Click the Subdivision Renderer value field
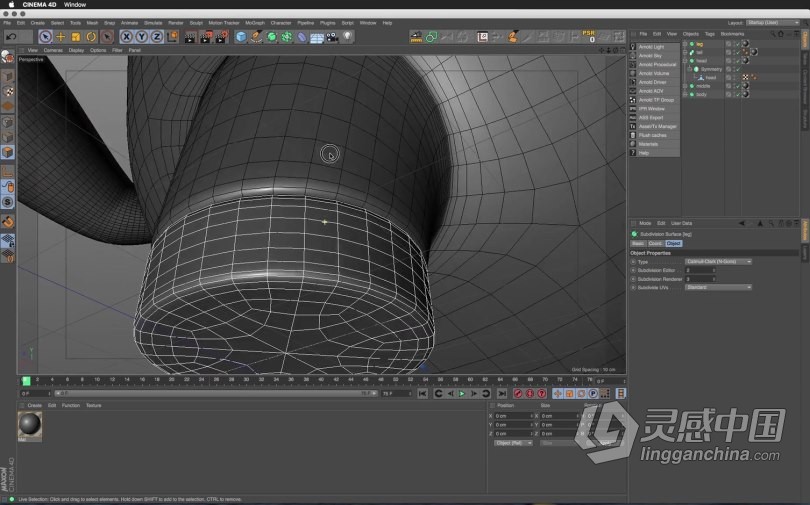The image size is (810, 505). (x=700, y=279)
